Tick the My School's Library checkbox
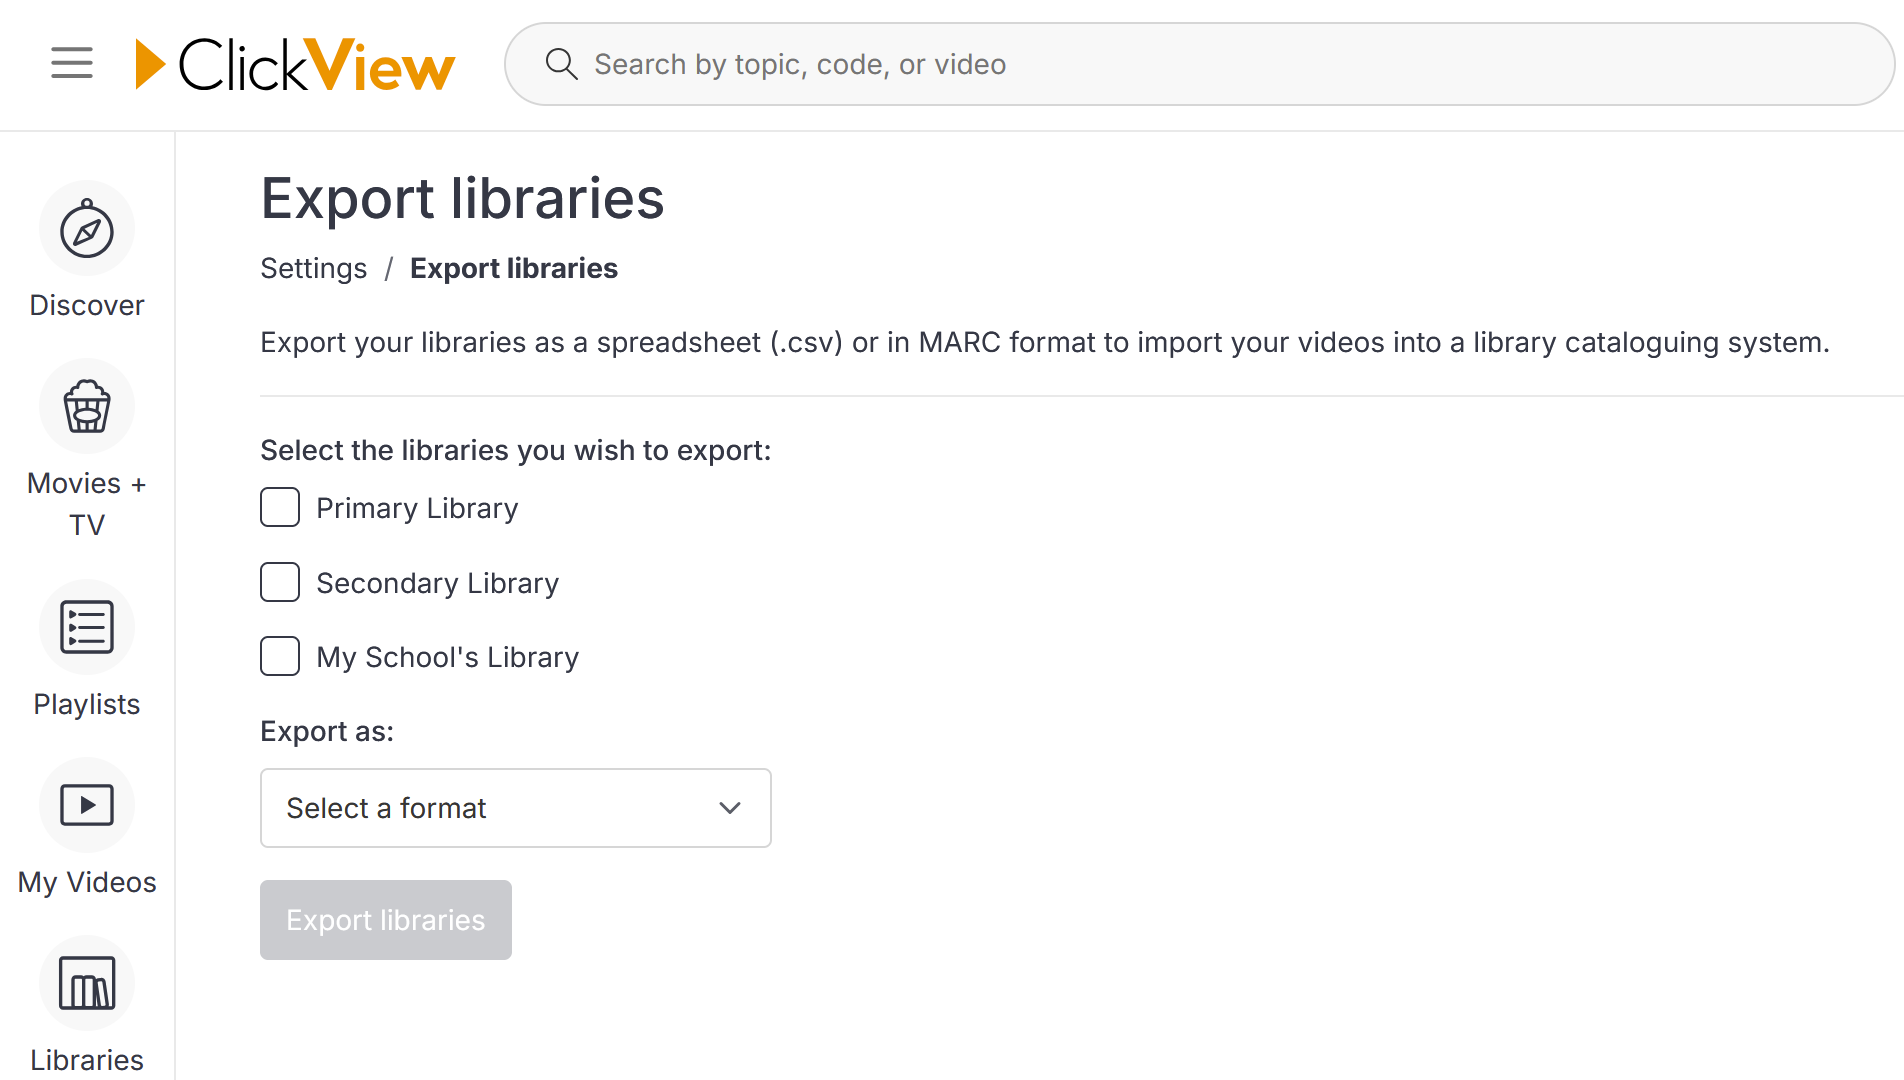The height and width of the screenshot is (1080, 1904). (x=280, y=656)
